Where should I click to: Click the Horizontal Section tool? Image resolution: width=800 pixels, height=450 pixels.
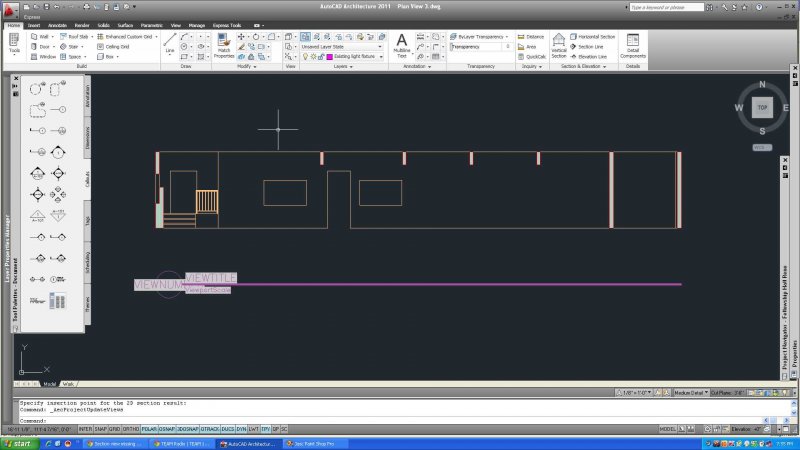pos(592,37)
